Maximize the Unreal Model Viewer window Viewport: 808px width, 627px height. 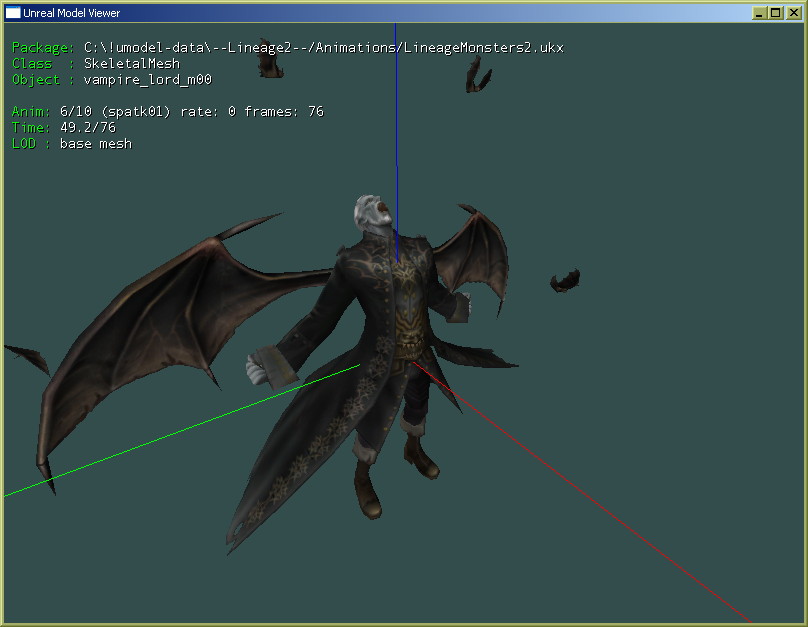[776, 13]
